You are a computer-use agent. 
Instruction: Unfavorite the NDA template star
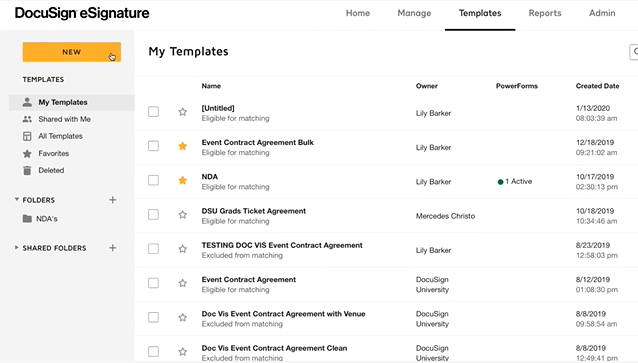click(183, 180)
